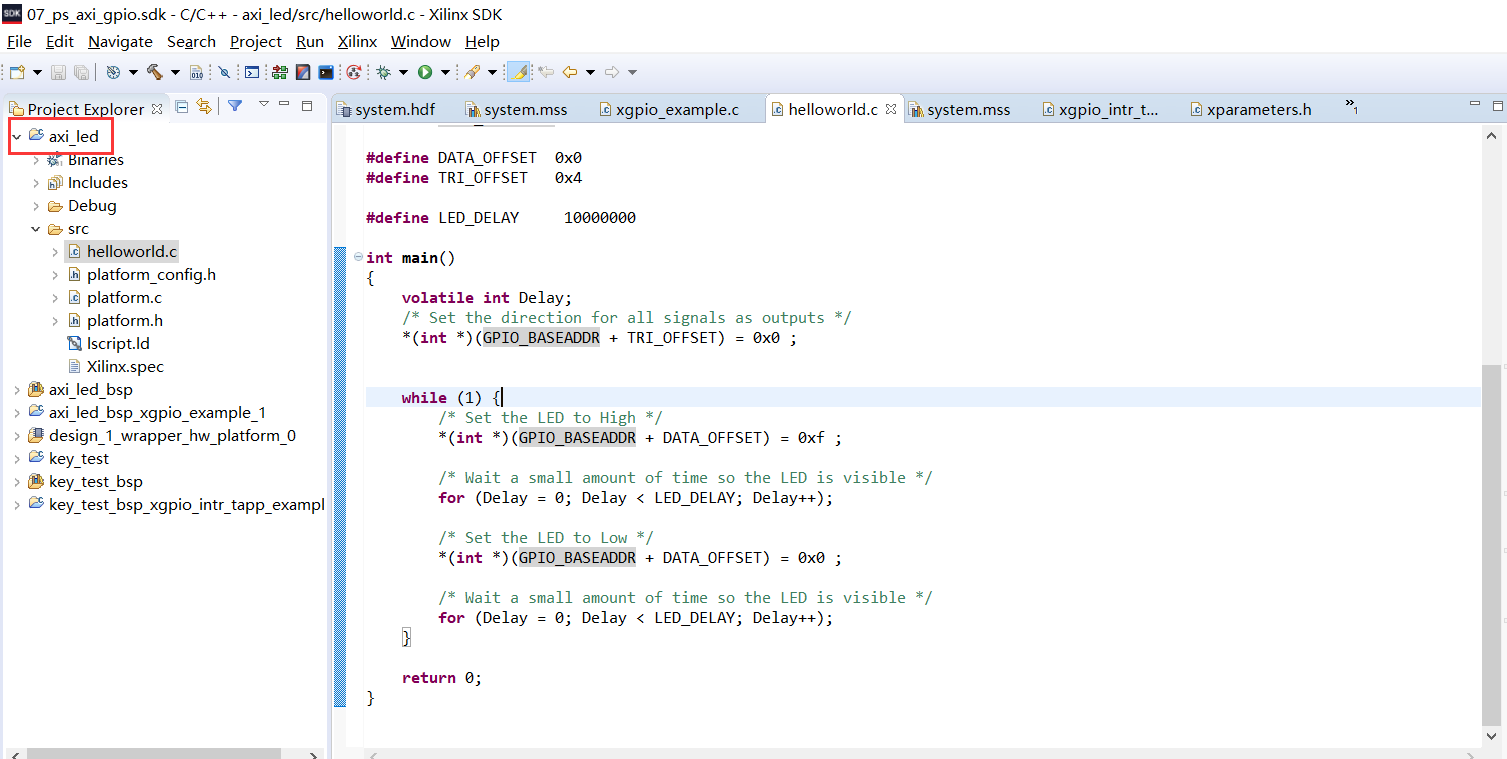This screenshot has width=1507, height=759.
Task: Click the New project wizard icon
Action: 17,72
